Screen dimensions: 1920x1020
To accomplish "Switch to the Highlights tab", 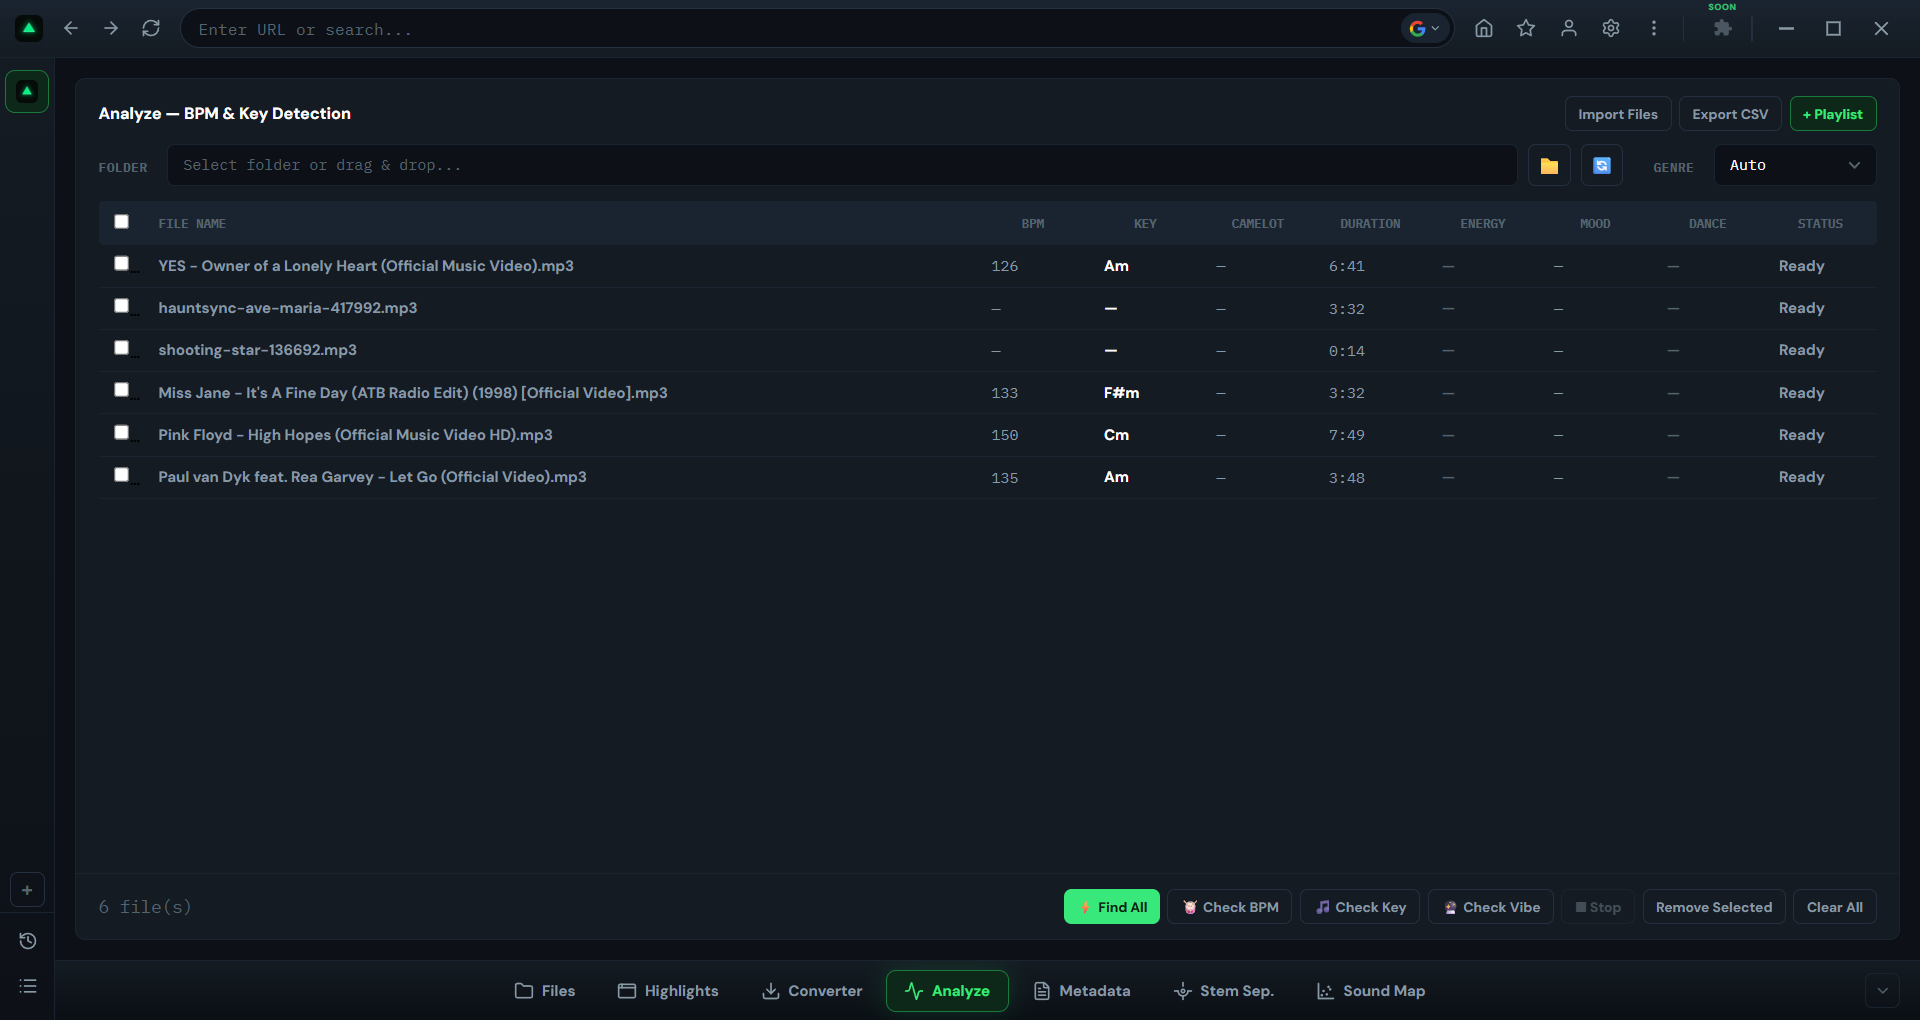I will (x=668, y=991).
